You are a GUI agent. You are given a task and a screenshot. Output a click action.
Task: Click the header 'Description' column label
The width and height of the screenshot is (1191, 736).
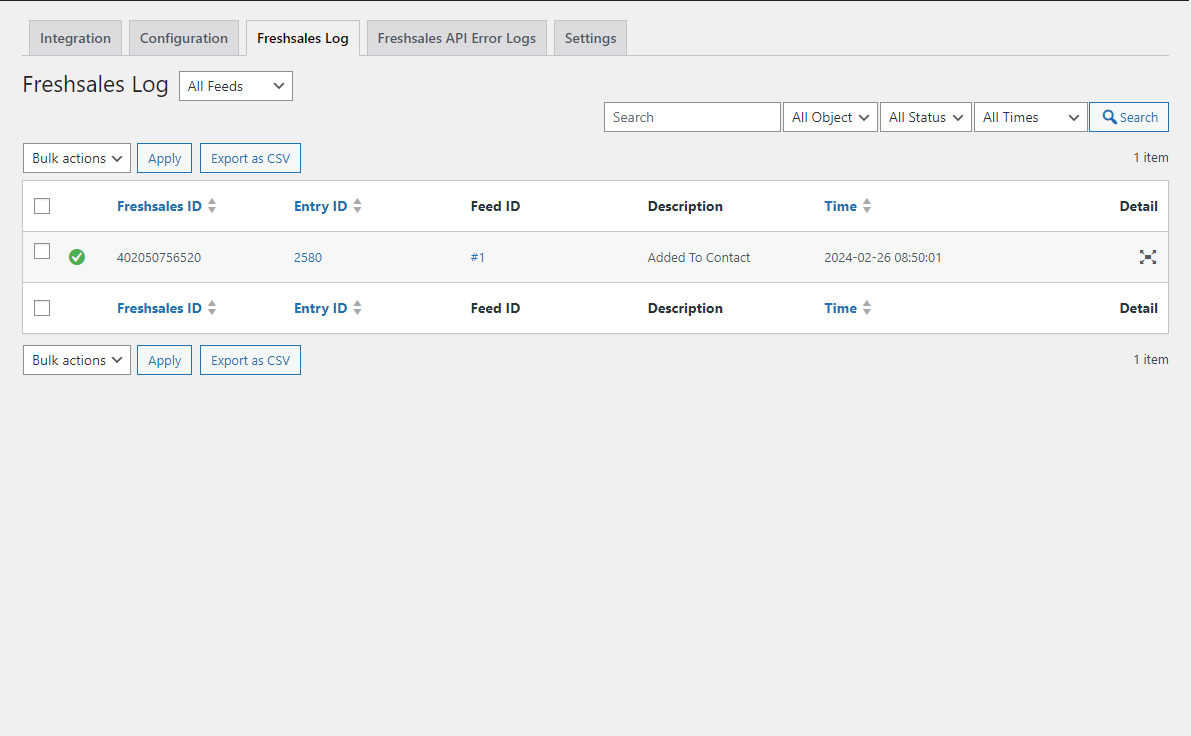coord(685,206)
